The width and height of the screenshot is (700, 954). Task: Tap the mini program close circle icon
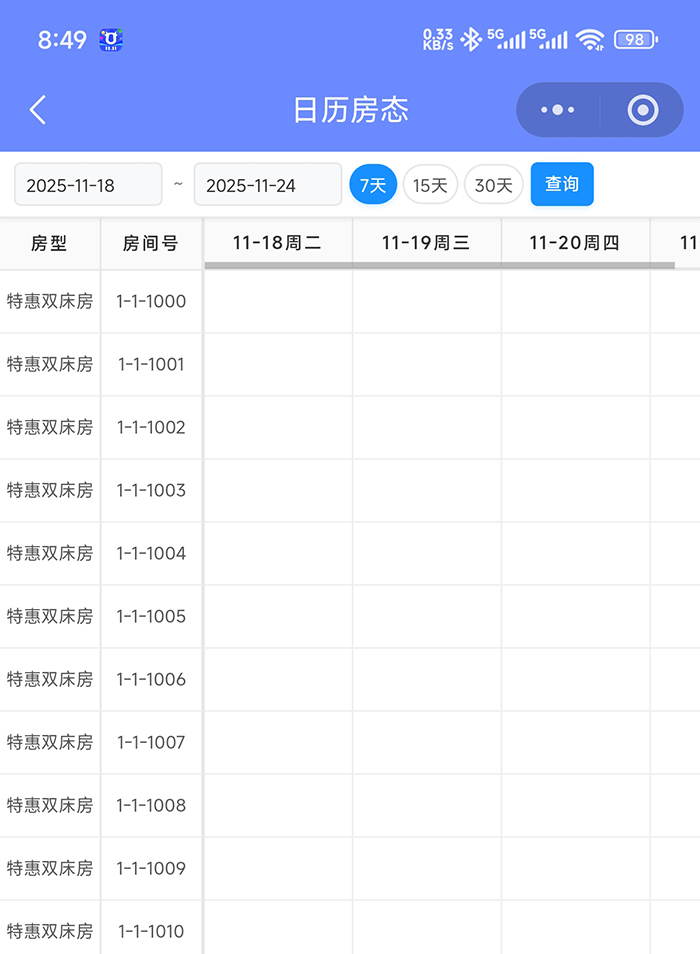pos(643,110)
